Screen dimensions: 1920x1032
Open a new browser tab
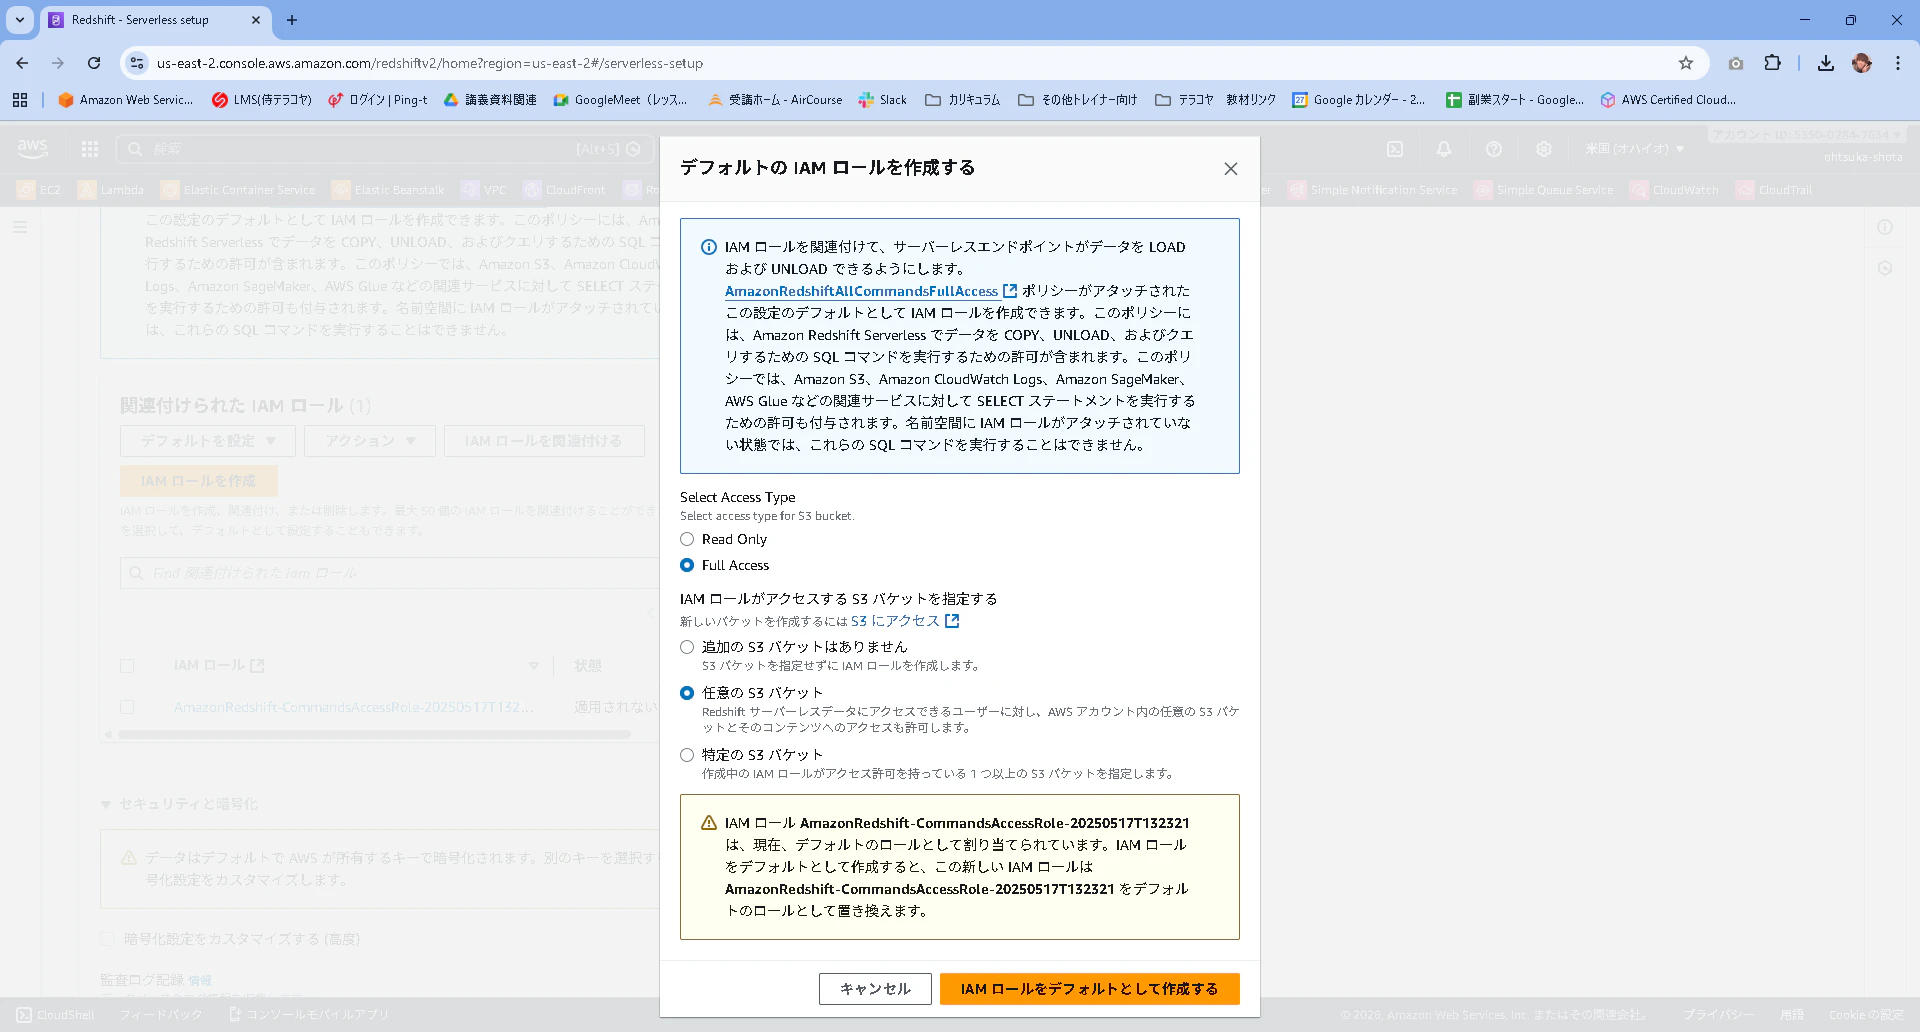pos(292,20)
